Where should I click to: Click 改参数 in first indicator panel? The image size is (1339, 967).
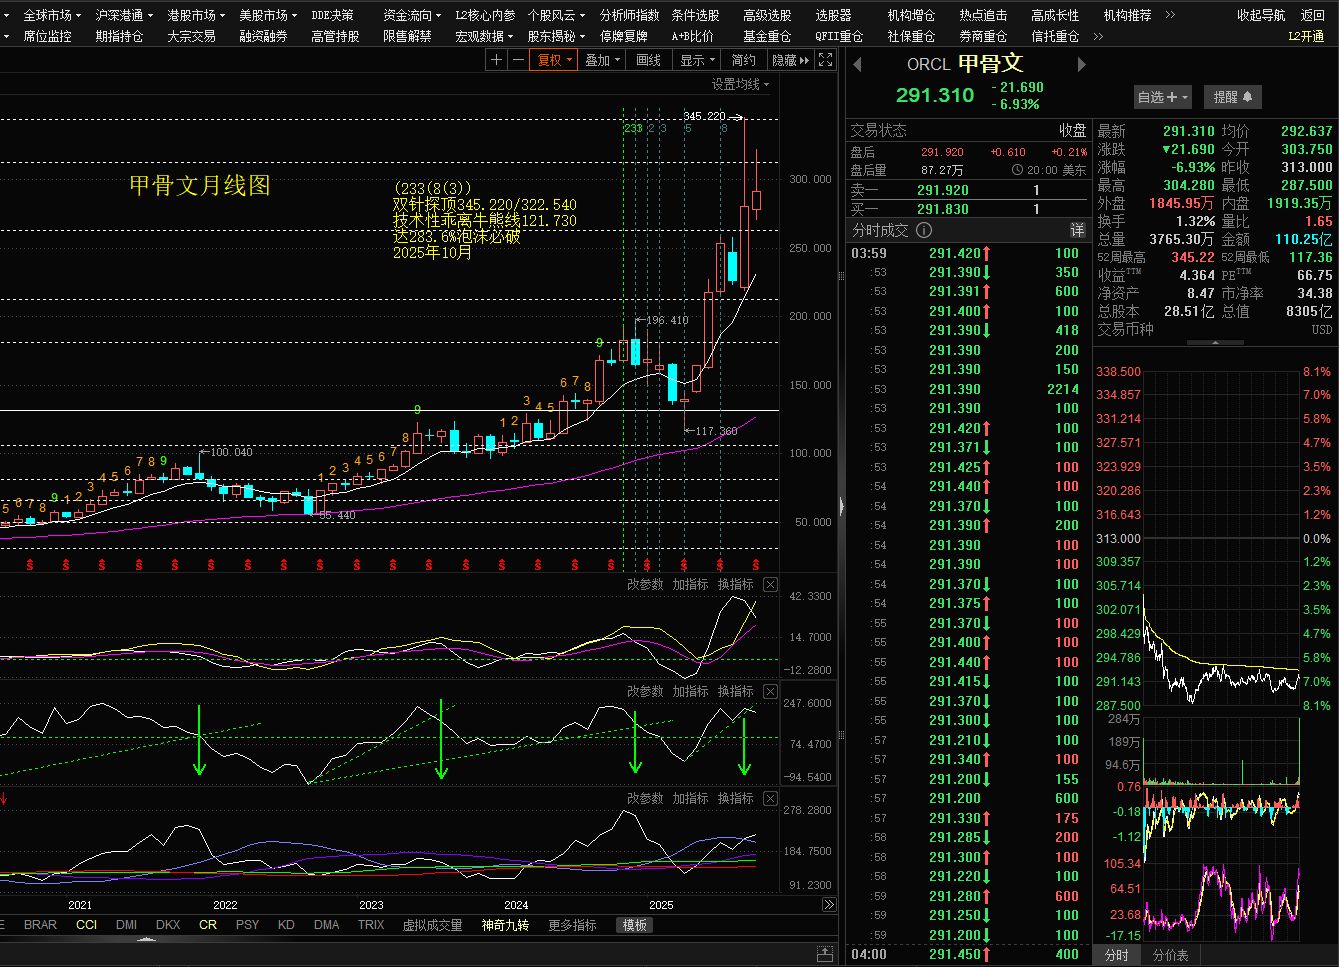pos(645,584)
